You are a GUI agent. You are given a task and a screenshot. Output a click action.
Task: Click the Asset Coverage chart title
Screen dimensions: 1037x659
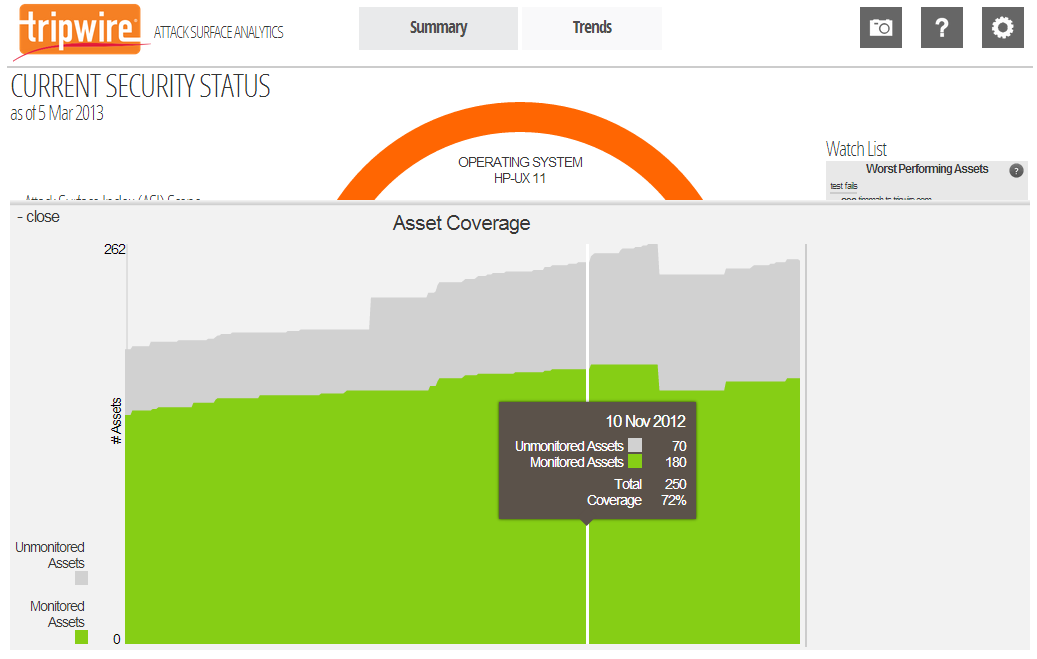click(462, 223)
